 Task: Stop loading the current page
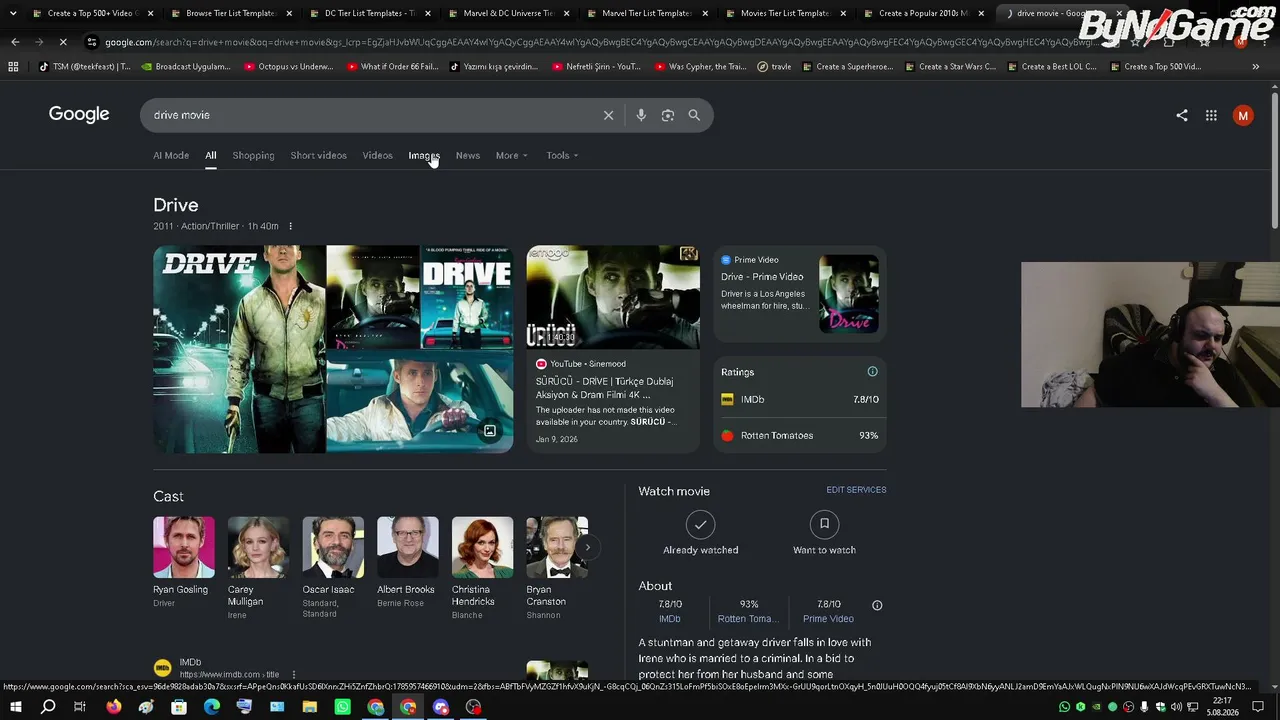[62, 42]
